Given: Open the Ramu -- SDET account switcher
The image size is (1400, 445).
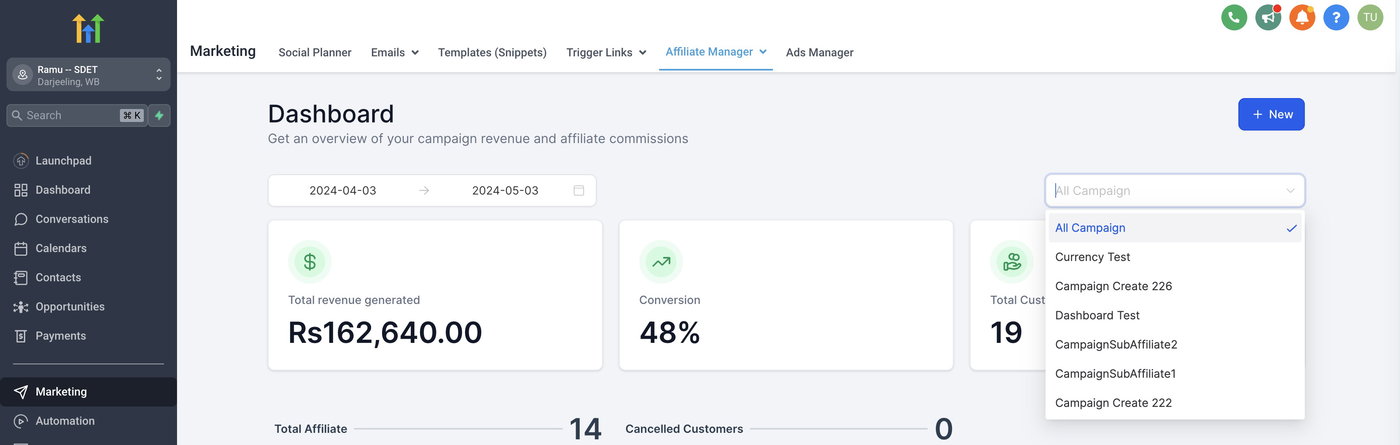Looking at the screenshot, I should click(88, 75).
